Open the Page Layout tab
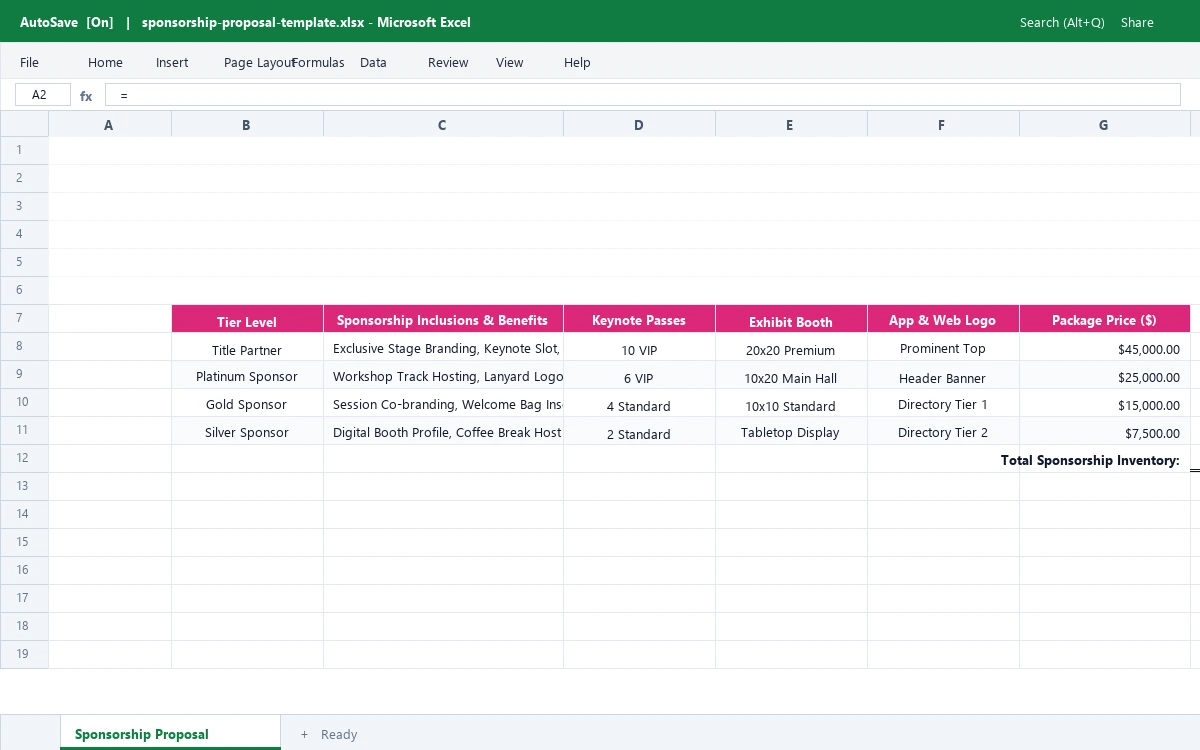The width and height of the screenshot is (1200, 750). [x=259, y=62]
